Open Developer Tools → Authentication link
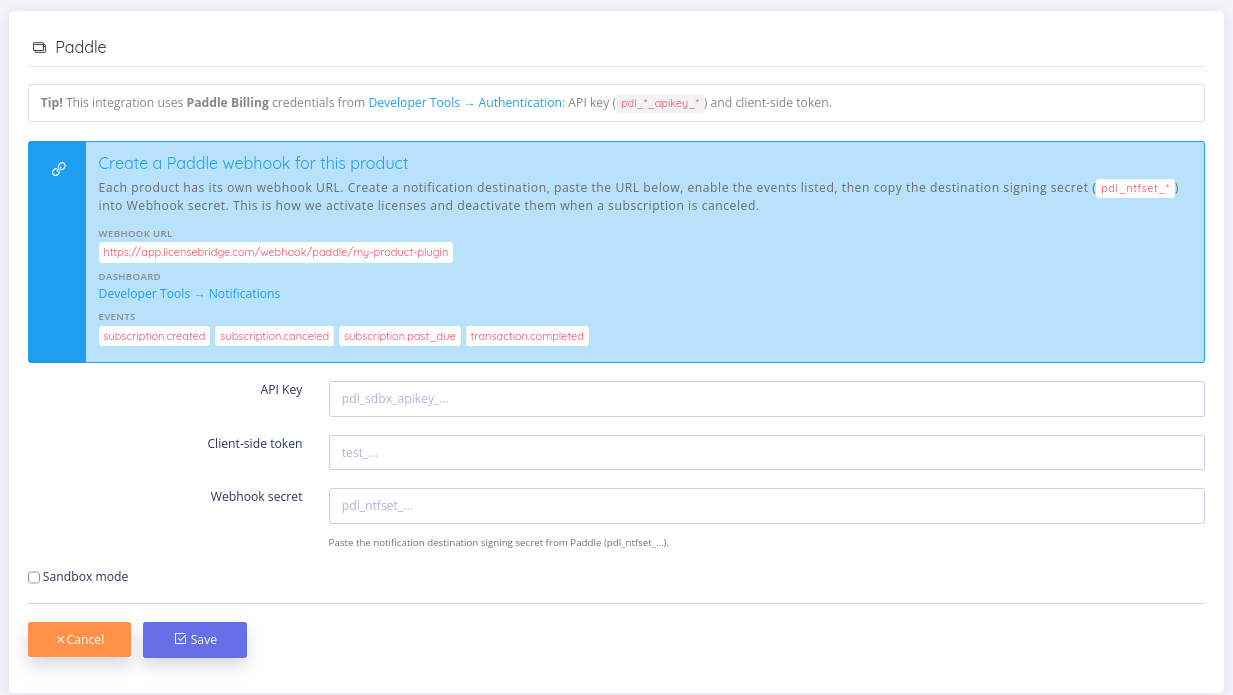 467,102
